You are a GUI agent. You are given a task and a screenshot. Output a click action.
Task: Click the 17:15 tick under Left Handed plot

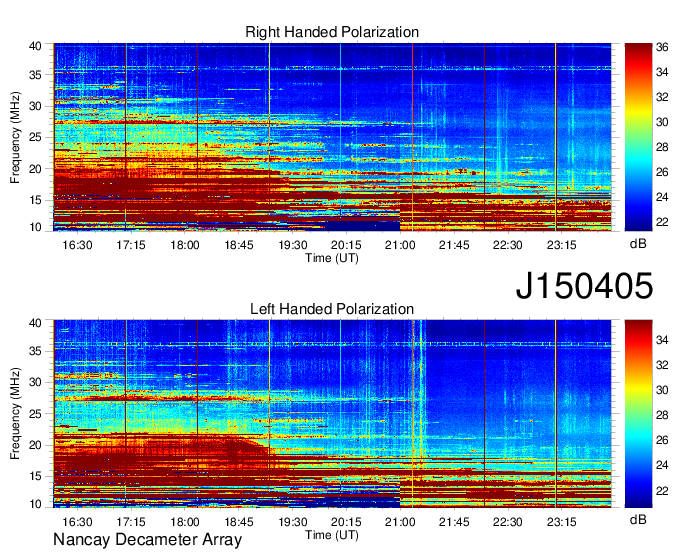pos(131,522)
